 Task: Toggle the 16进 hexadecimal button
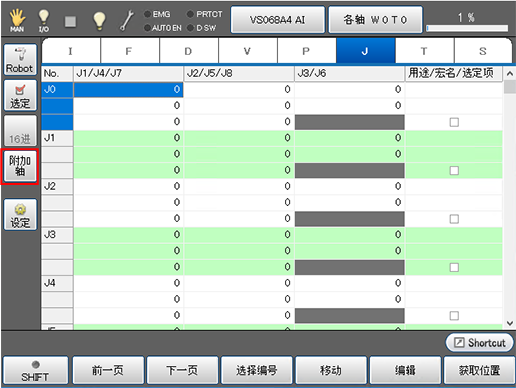20,131
